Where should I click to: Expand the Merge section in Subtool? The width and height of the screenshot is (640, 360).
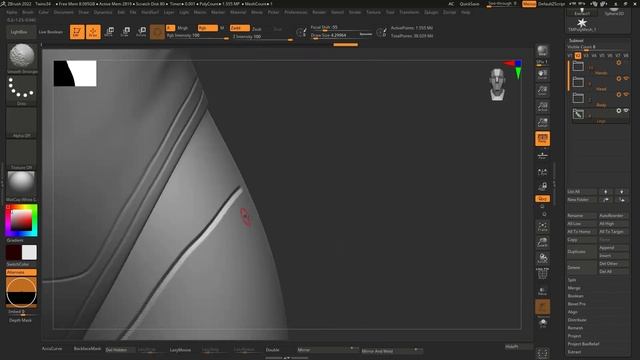(573, 288)
